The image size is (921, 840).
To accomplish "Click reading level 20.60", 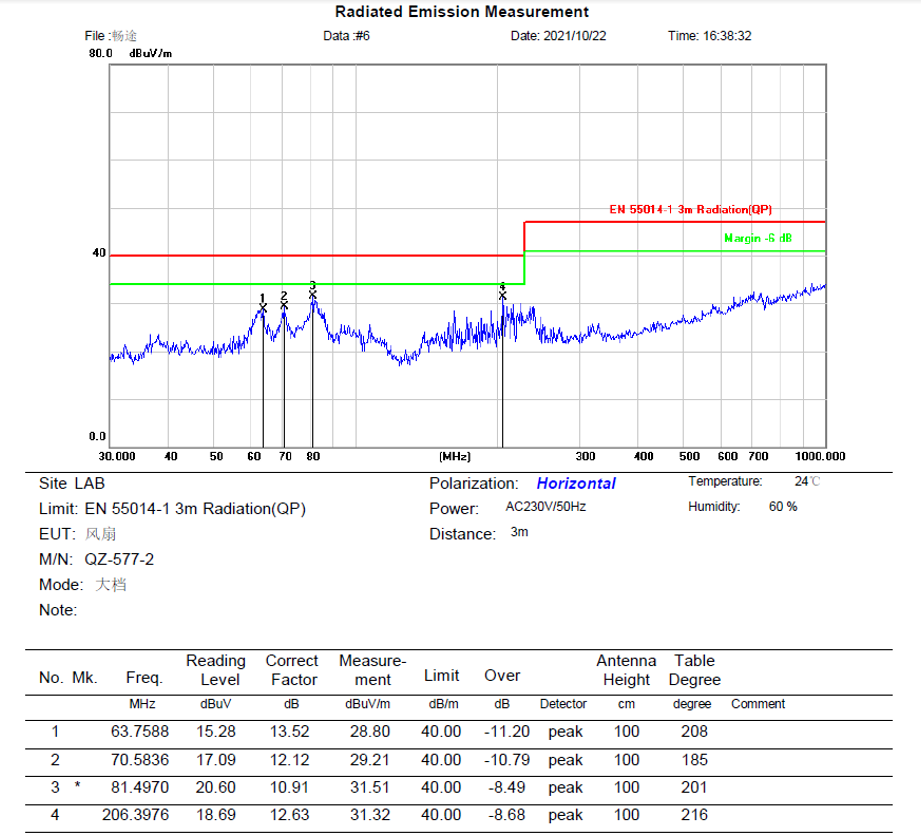I will tap(216, 787).
